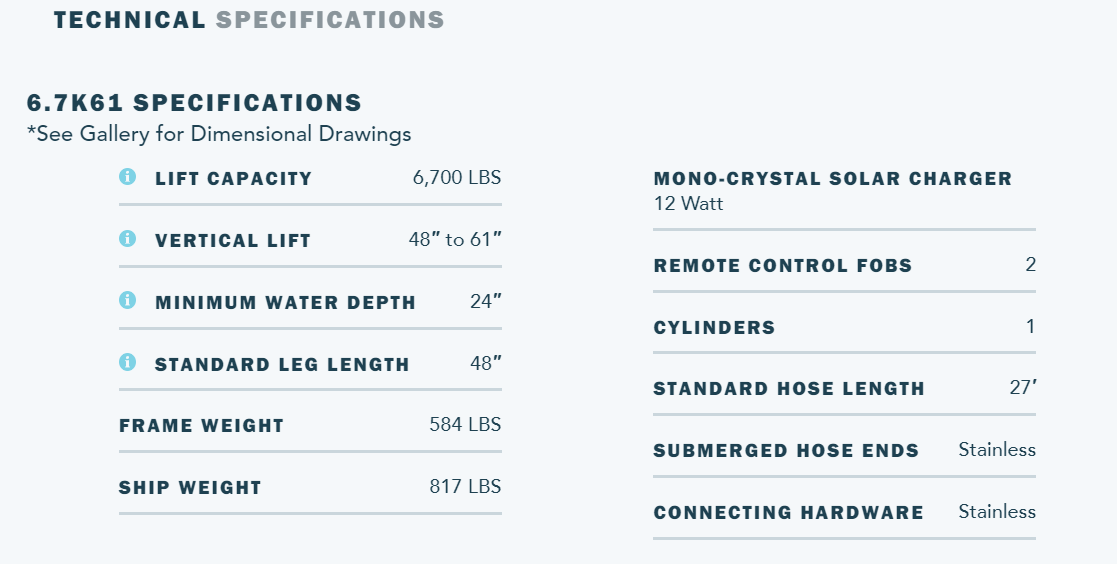Click the Mono-Crystal Solar Charger heading
This screenshot has height=564, width=1117.
tap(832, 179)
